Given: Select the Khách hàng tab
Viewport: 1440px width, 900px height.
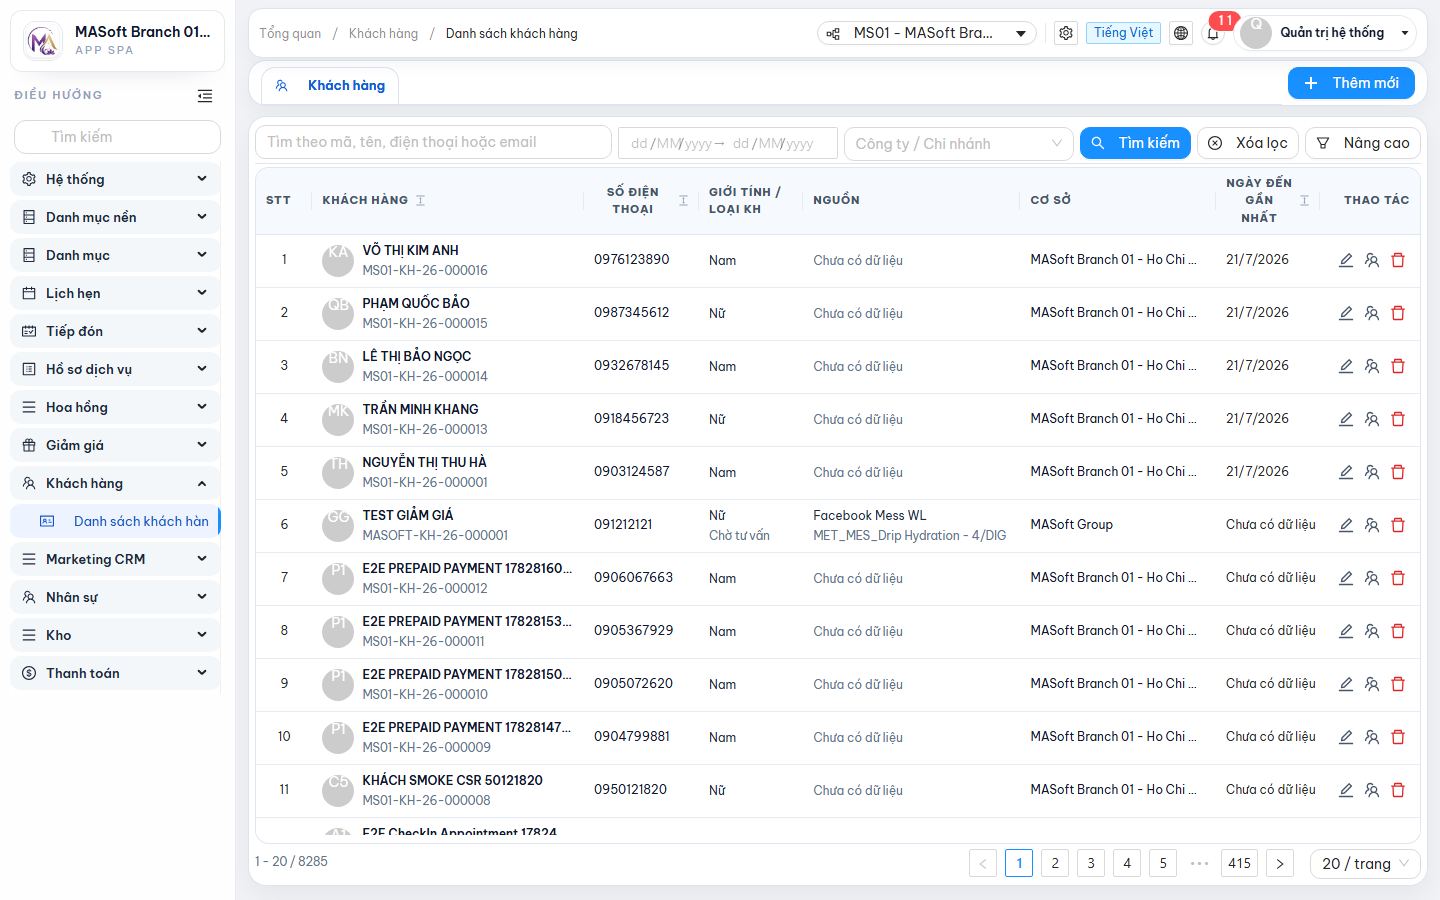Looking at the screenshot, I should [x=331, y=86].
